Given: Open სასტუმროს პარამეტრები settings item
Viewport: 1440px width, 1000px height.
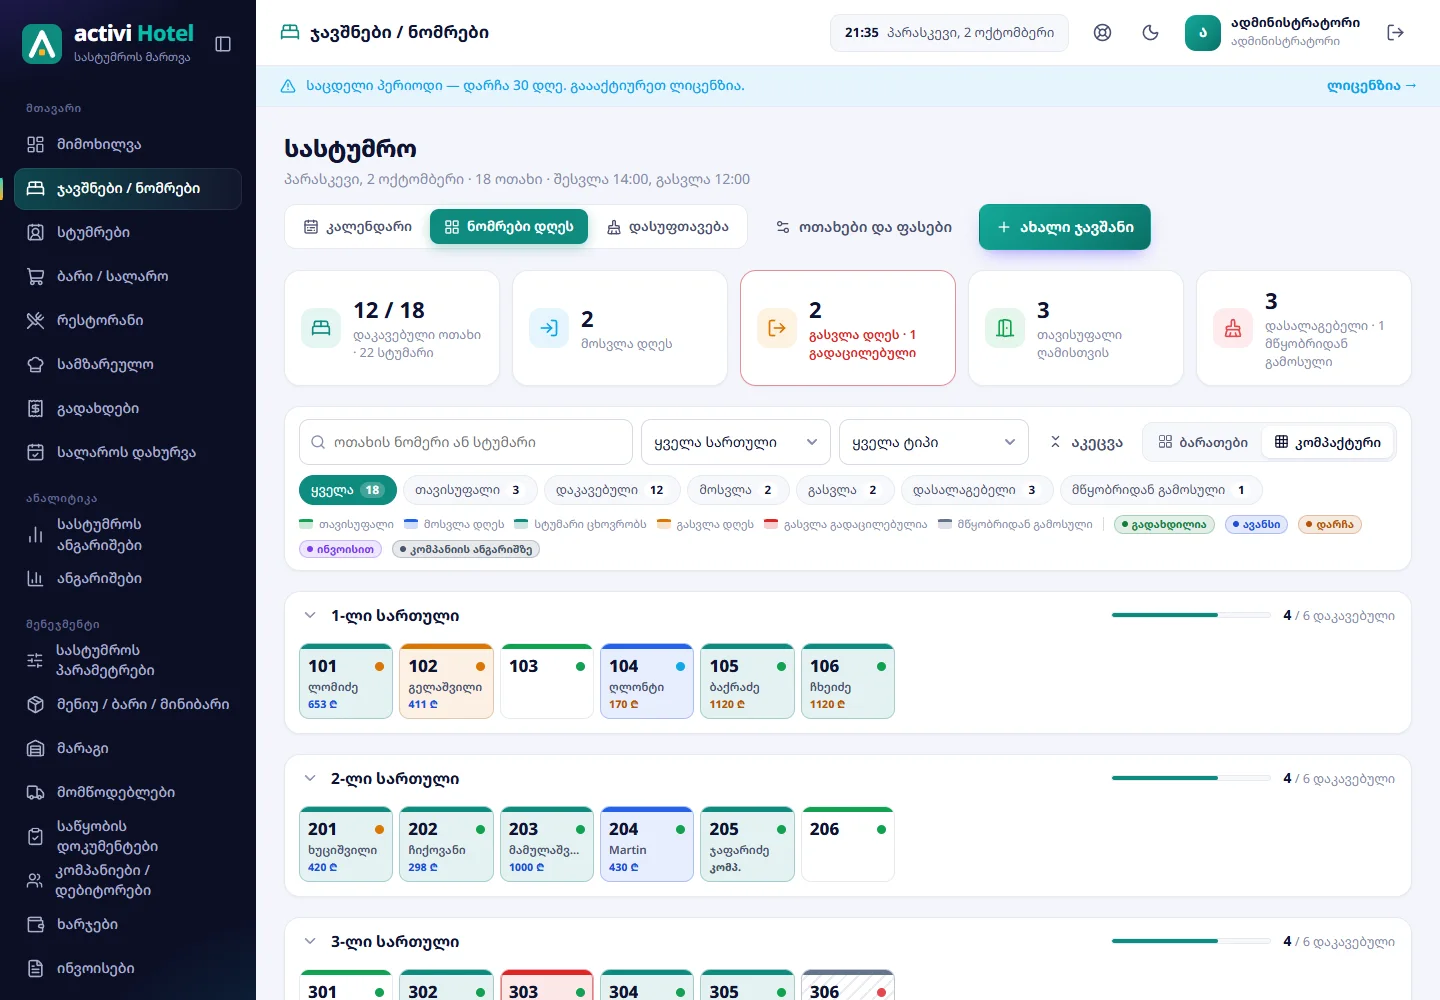Looking at the screenshot, I should point(128,660).
